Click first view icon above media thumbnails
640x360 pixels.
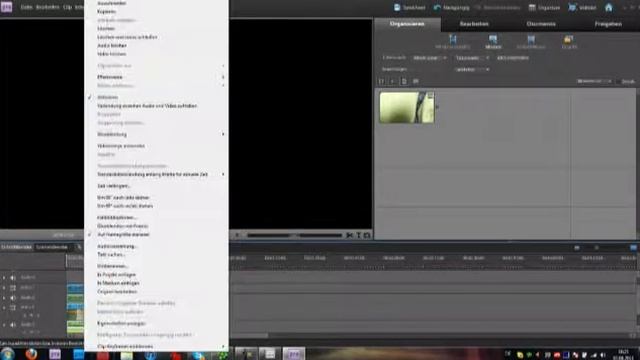tap(381, 81)
